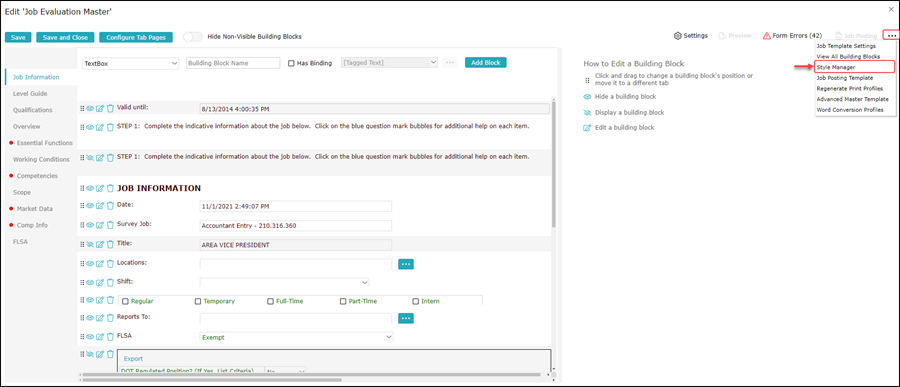Hide the Date block with eye icon
Viewport: 900px width, 387px height.
tap(90, 206)
